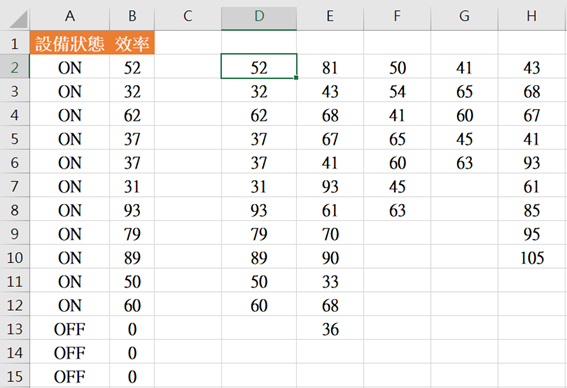The image size is (567, 388).
Task: Click the orange 設備狀態 header cell
Action: (x=70, y=43)
